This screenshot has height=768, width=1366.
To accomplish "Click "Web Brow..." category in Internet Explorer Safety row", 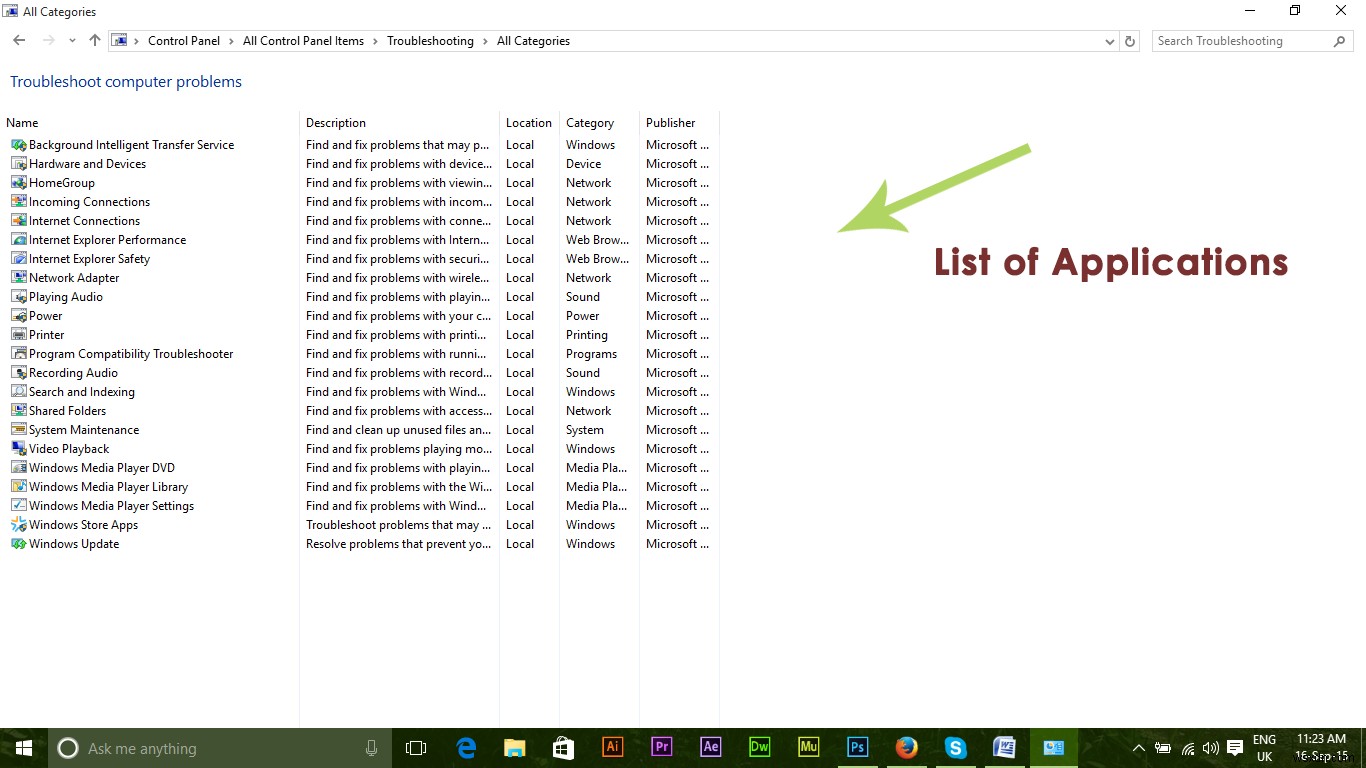I will (598, 259).
